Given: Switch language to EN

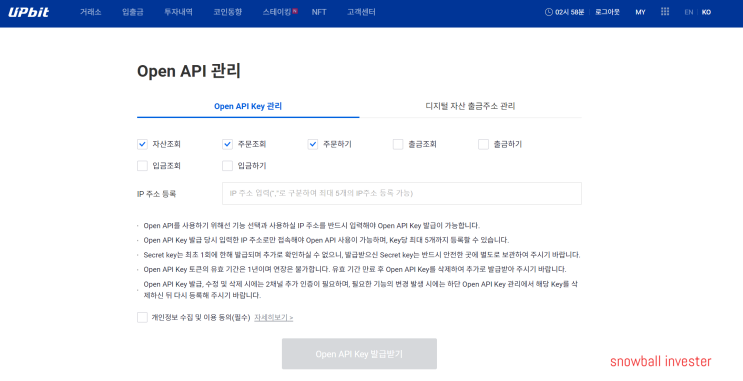Looking at the screenshot, I should [689, 12].
